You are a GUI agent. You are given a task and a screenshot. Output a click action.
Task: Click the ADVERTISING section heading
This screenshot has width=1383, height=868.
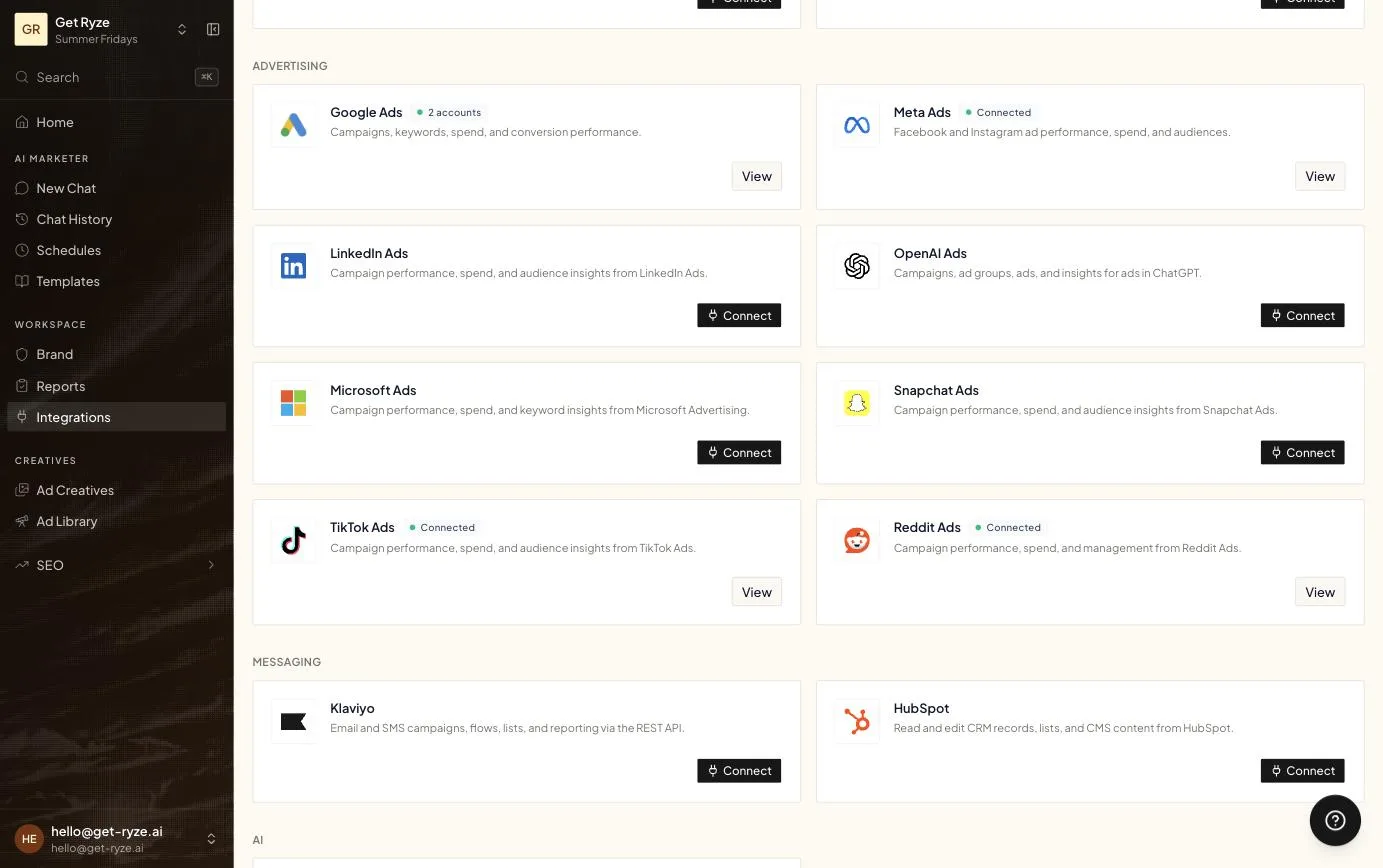[x=290, y=66]
